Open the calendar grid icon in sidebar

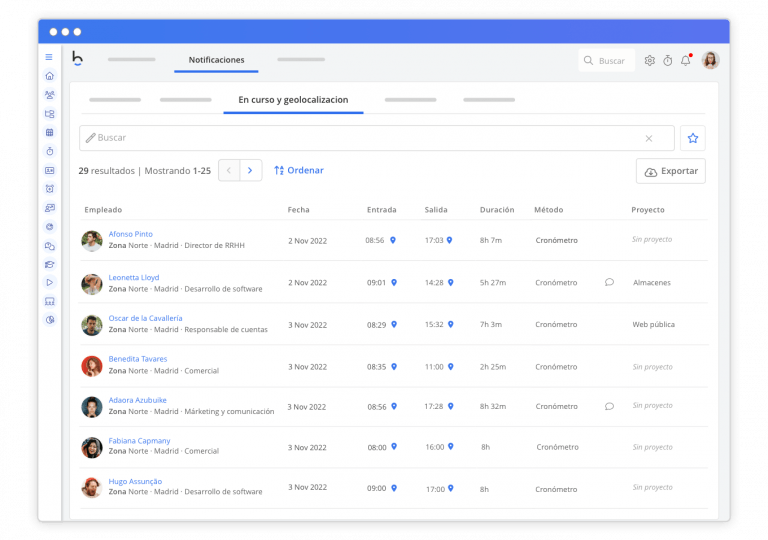pyautogui.click(x=49, y=132)
